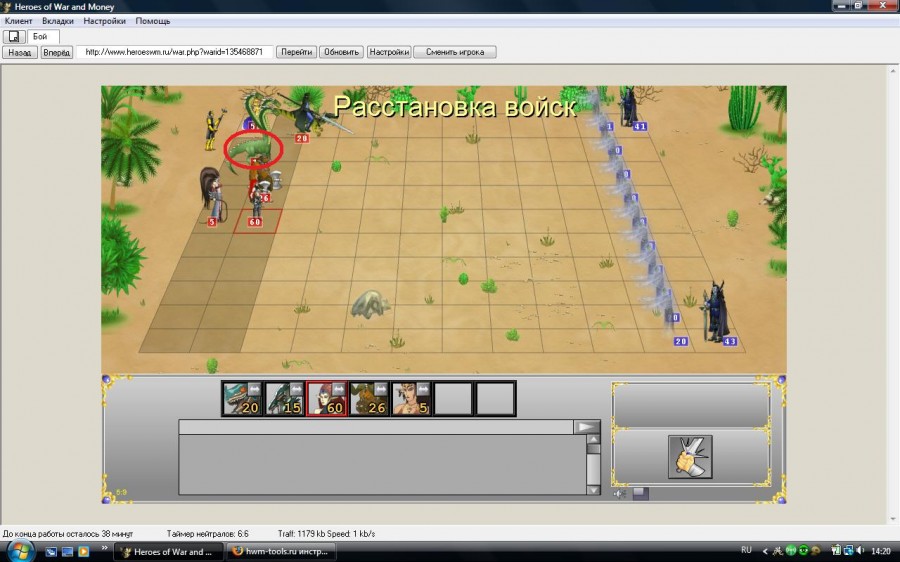
Task: Click the enemy dark unit labeled 43
Action: click(x=716, y=313)
